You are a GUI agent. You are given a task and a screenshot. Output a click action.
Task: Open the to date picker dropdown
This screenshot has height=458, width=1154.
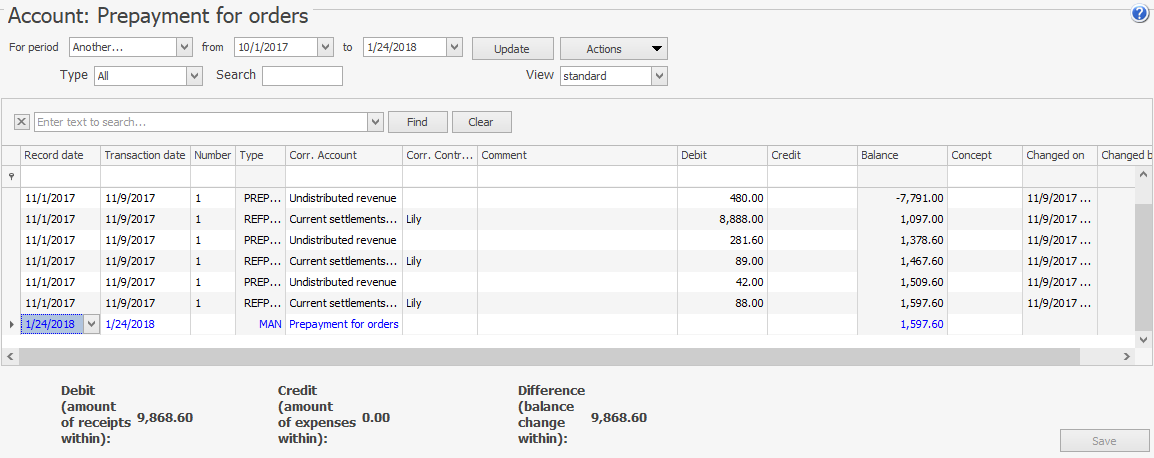pos(455,47)
